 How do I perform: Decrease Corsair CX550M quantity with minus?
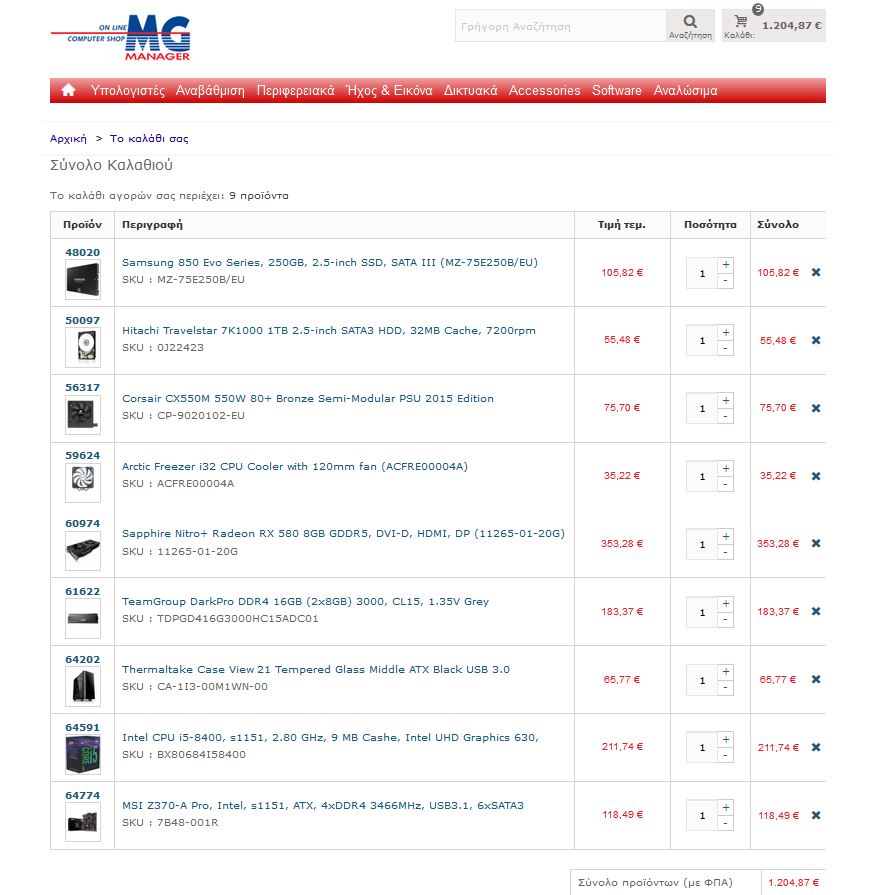coord(725,417)
